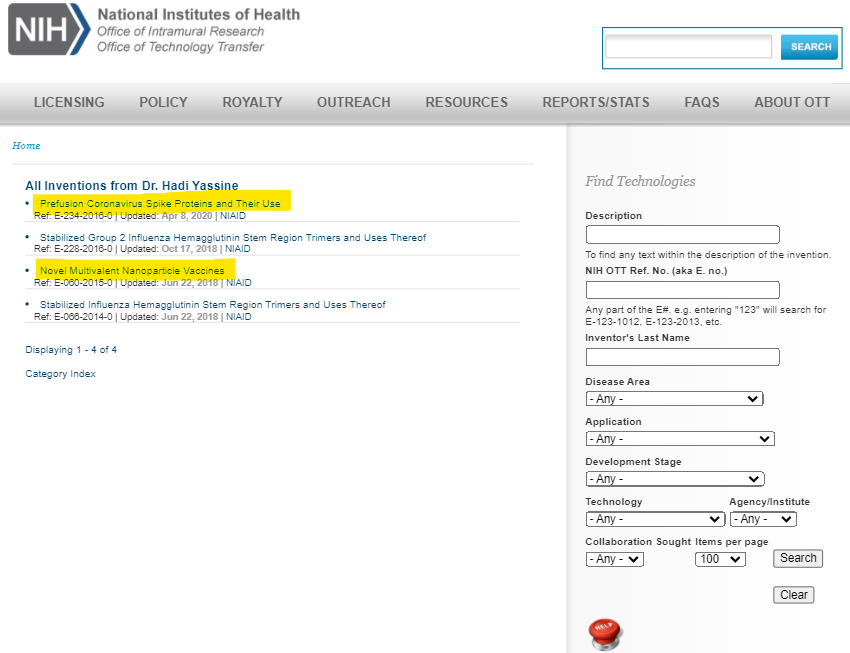Click the 'Office of Technology Transfer' header text
The height and width of the screenshot is (653, 850).
(x=181, y=47)
